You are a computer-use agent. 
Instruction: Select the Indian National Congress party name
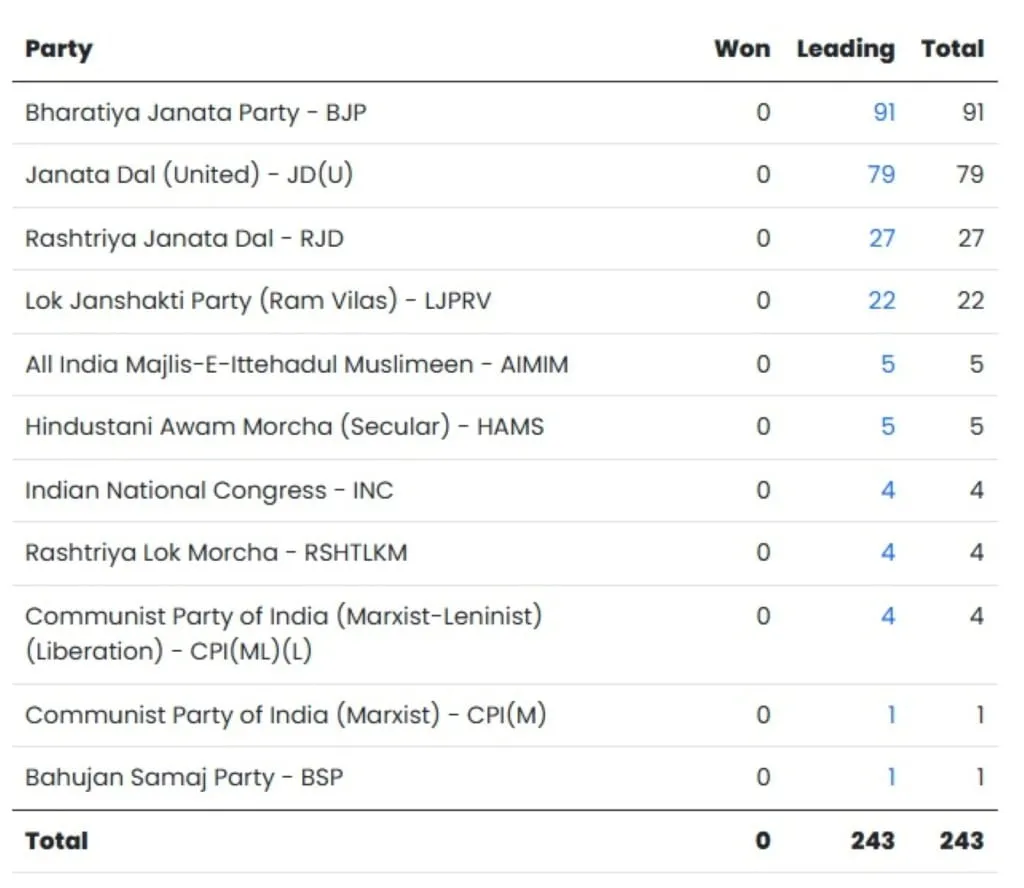coord(209,490)
